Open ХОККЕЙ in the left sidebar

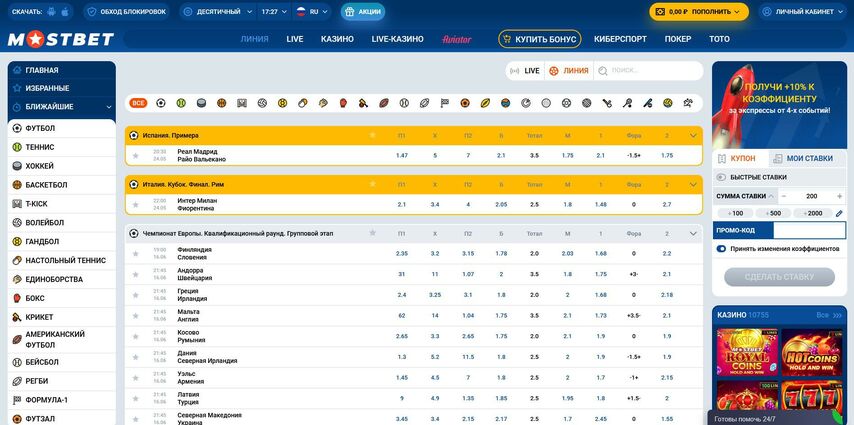click(62, 166)
